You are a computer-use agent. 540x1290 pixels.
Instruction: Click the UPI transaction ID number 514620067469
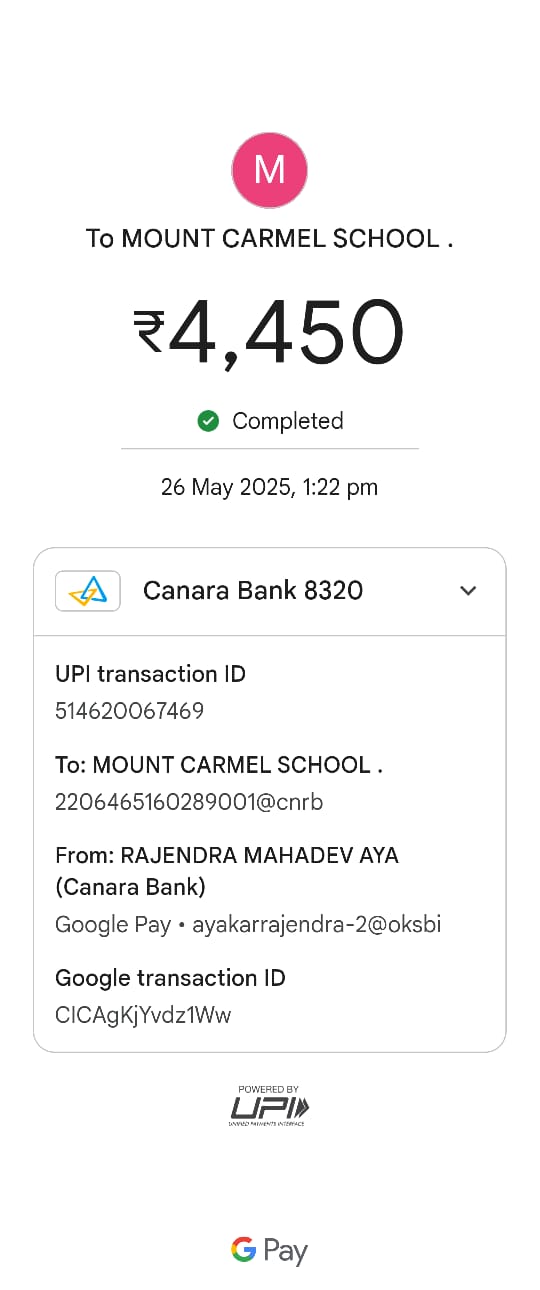pyautogui.click(x=130, y=711)
